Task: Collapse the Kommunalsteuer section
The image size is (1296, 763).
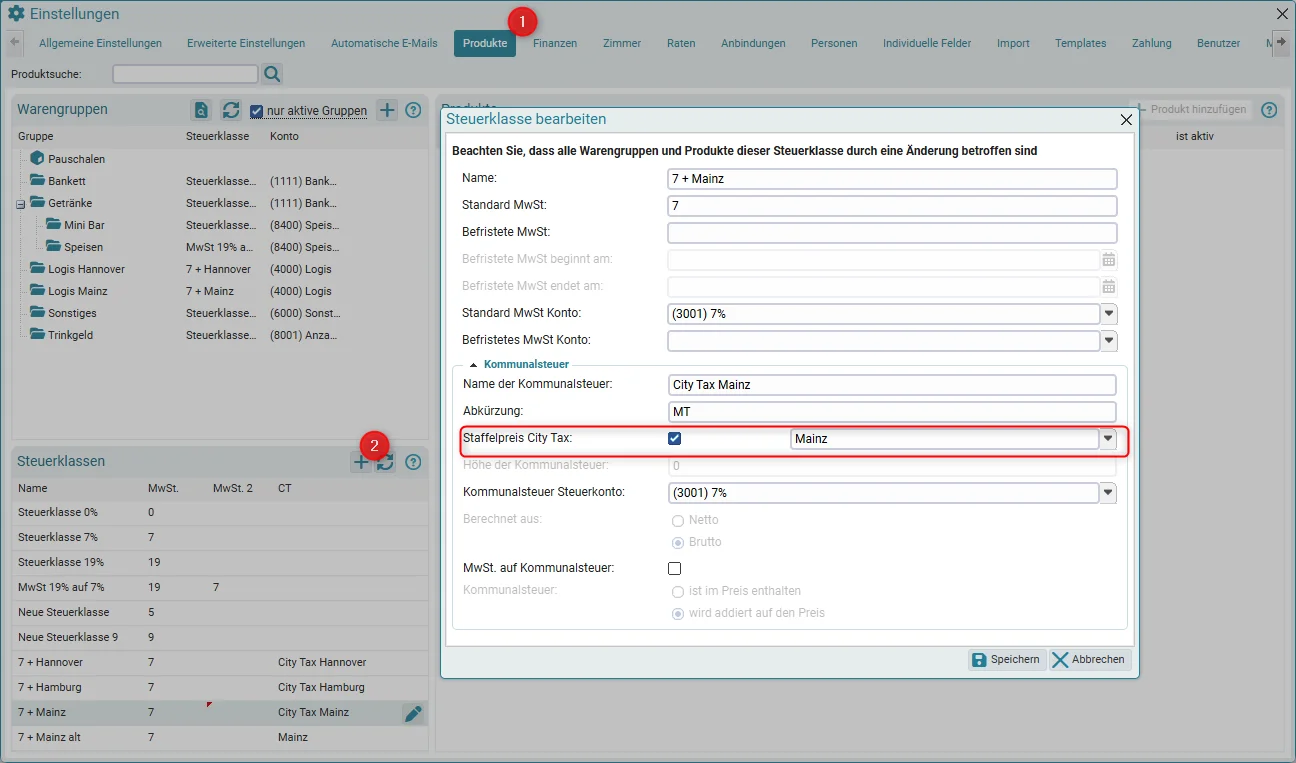Action: click(472, 365)
